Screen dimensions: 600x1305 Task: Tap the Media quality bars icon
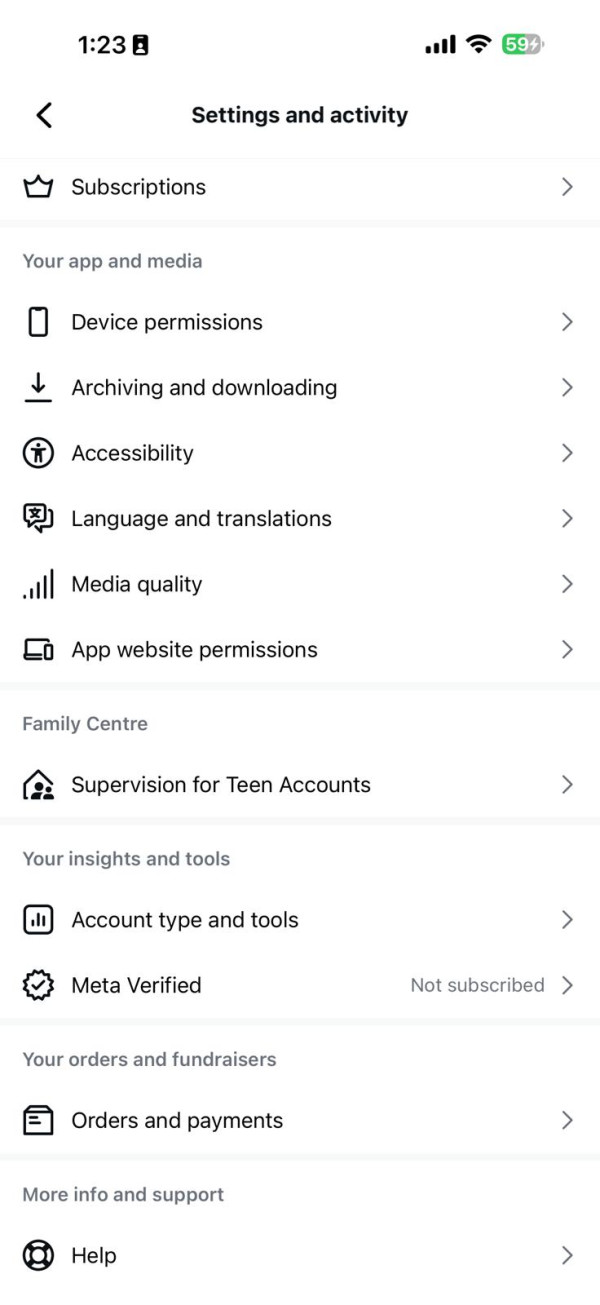click(x=38, y=585)
